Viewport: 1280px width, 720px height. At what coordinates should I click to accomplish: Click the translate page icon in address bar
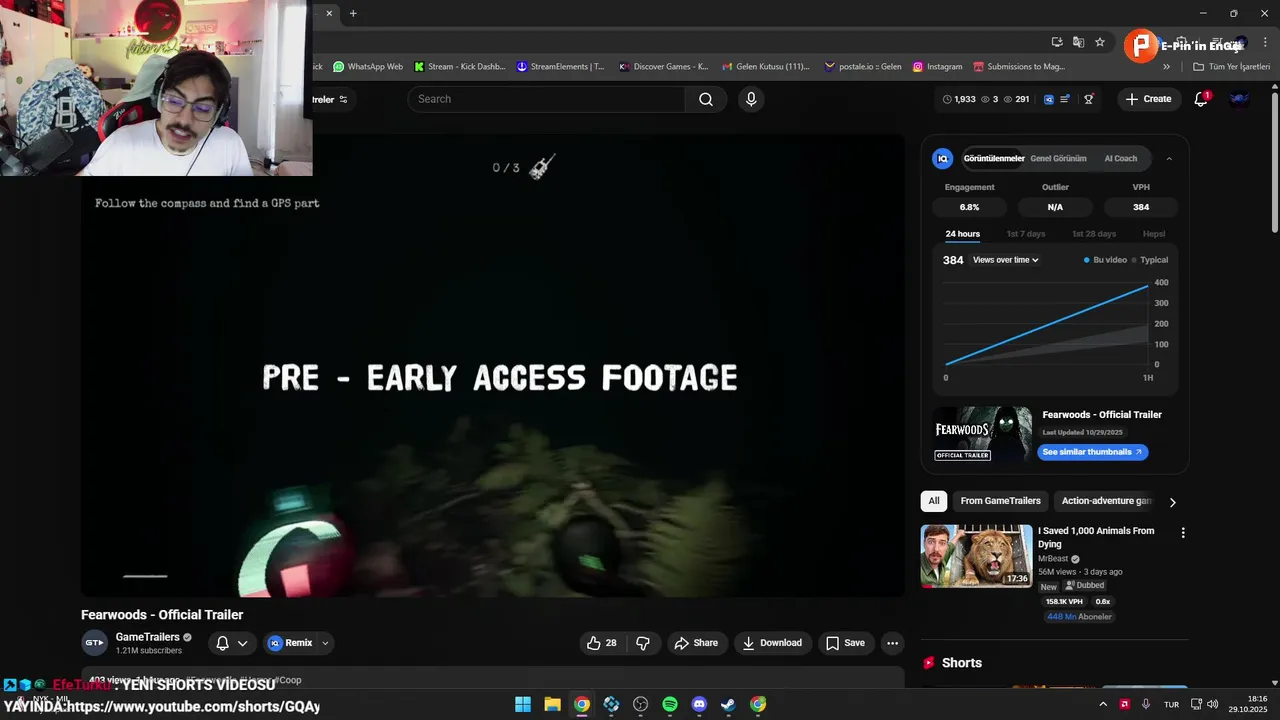tap(1078, 42)
